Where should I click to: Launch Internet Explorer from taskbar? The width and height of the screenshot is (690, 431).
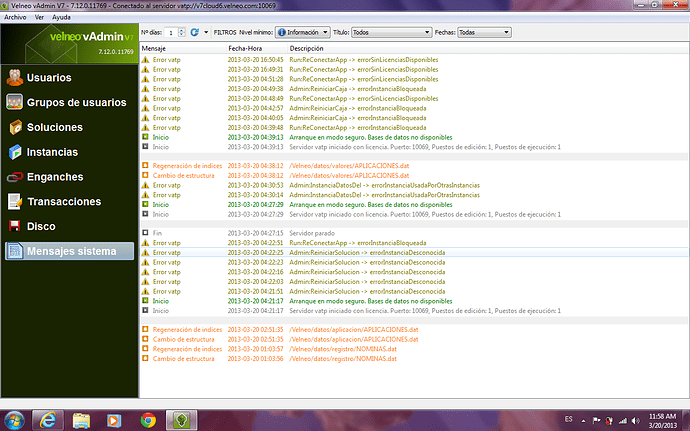click(48, 420)
